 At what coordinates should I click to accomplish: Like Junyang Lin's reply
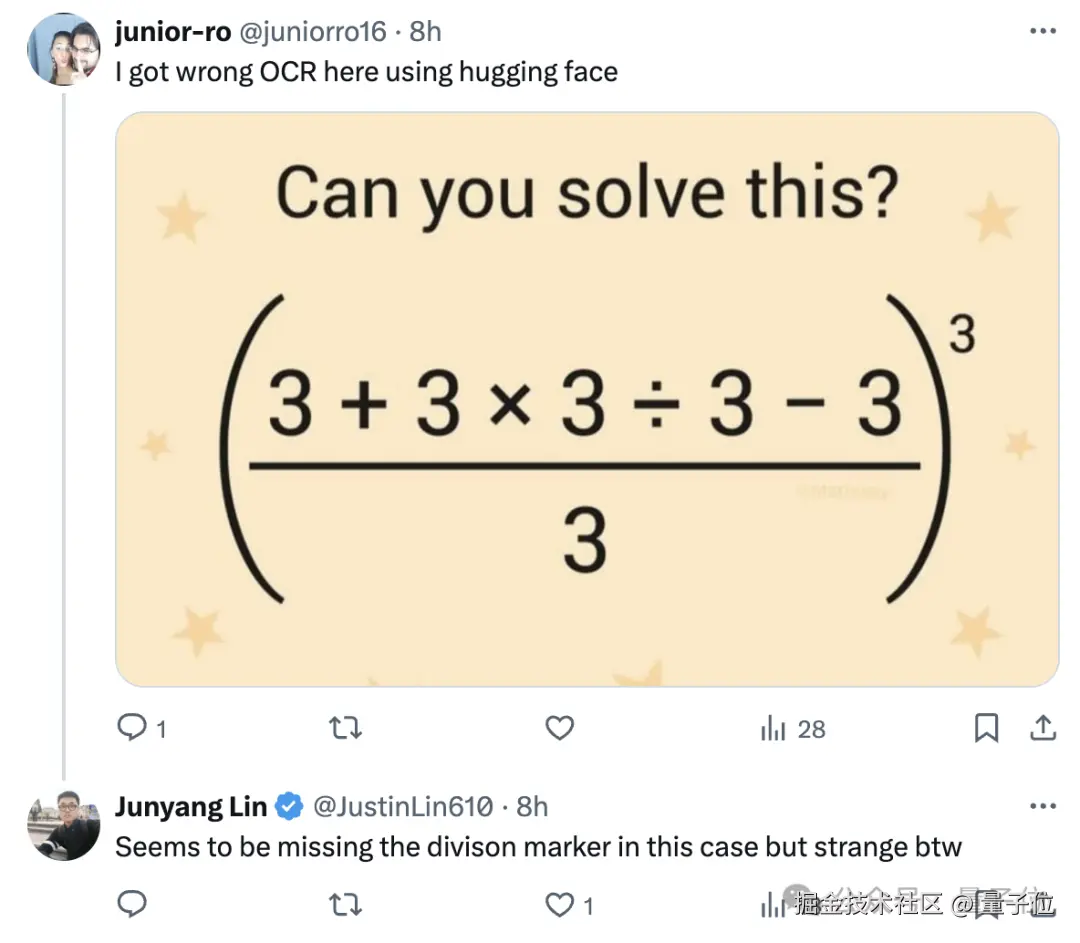click(x=559, y=904)
